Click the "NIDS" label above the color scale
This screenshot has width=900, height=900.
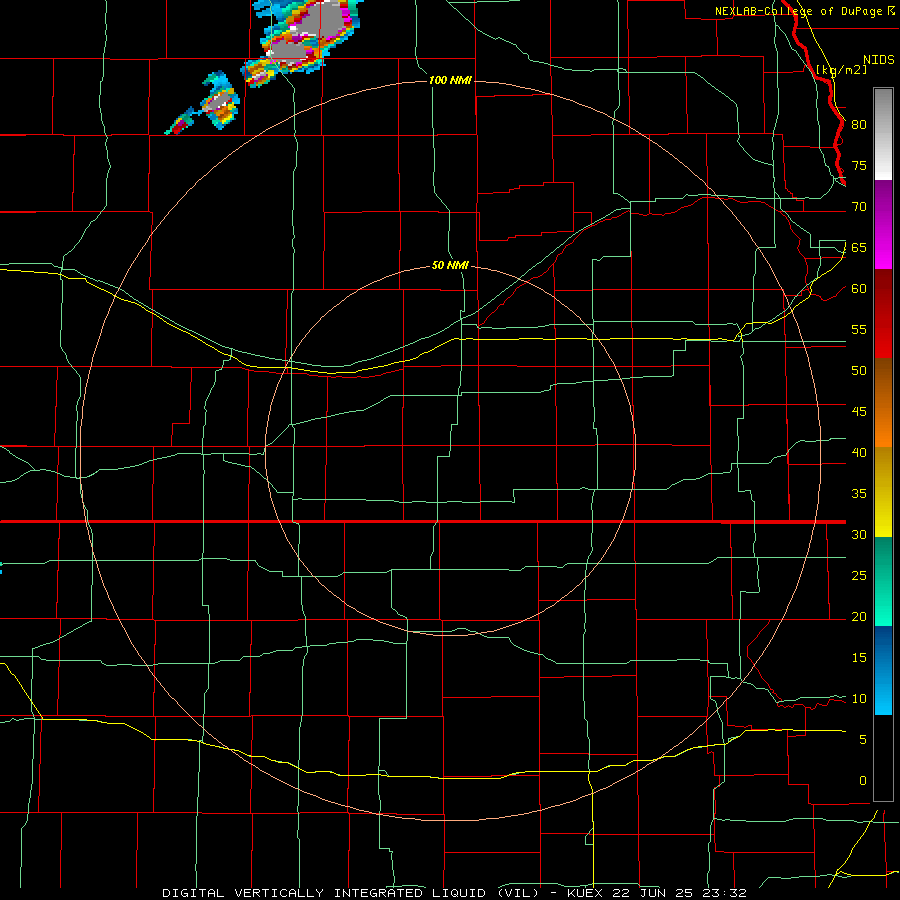click(x=878, y=60)
